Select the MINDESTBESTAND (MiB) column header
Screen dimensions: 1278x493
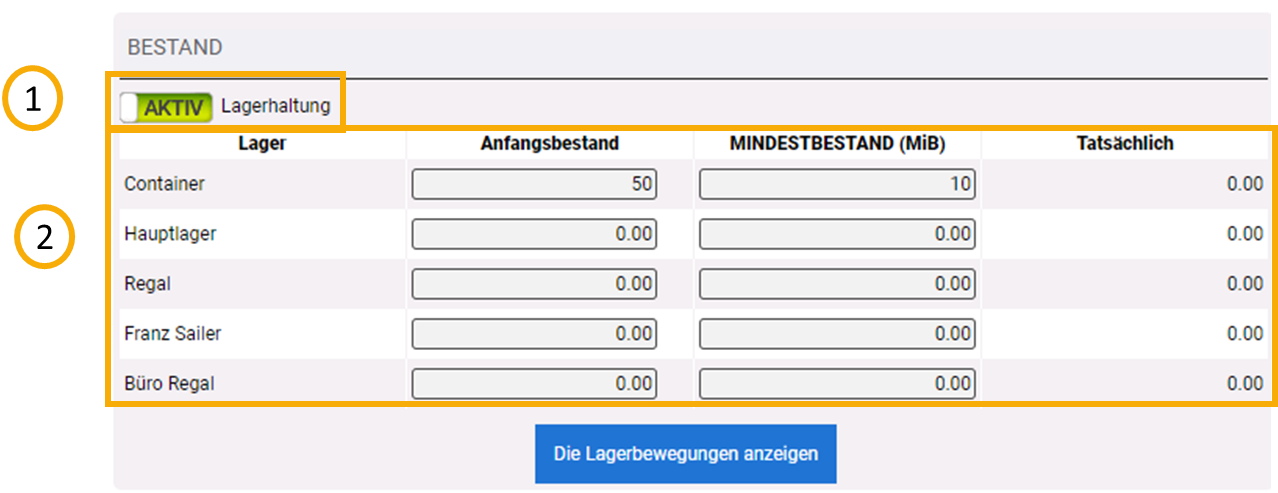tap(837, 143)
